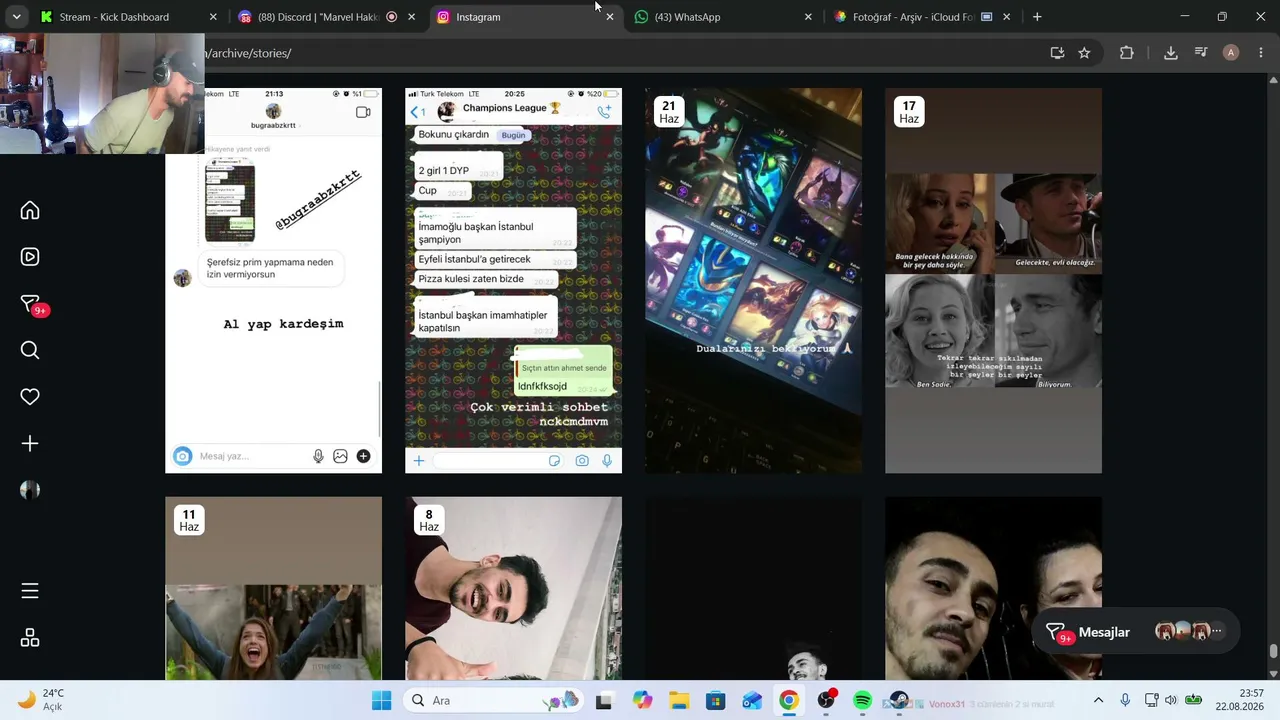
Task: Open Reels from the Instagram sidebar
Action: click(30, 257)
